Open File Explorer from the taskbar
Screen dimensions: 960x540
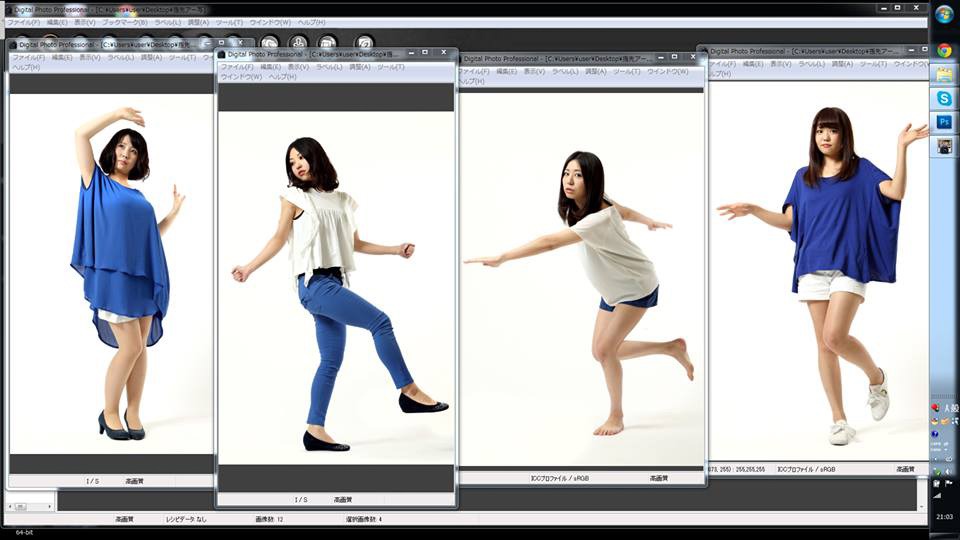click(x=944, y=75)
